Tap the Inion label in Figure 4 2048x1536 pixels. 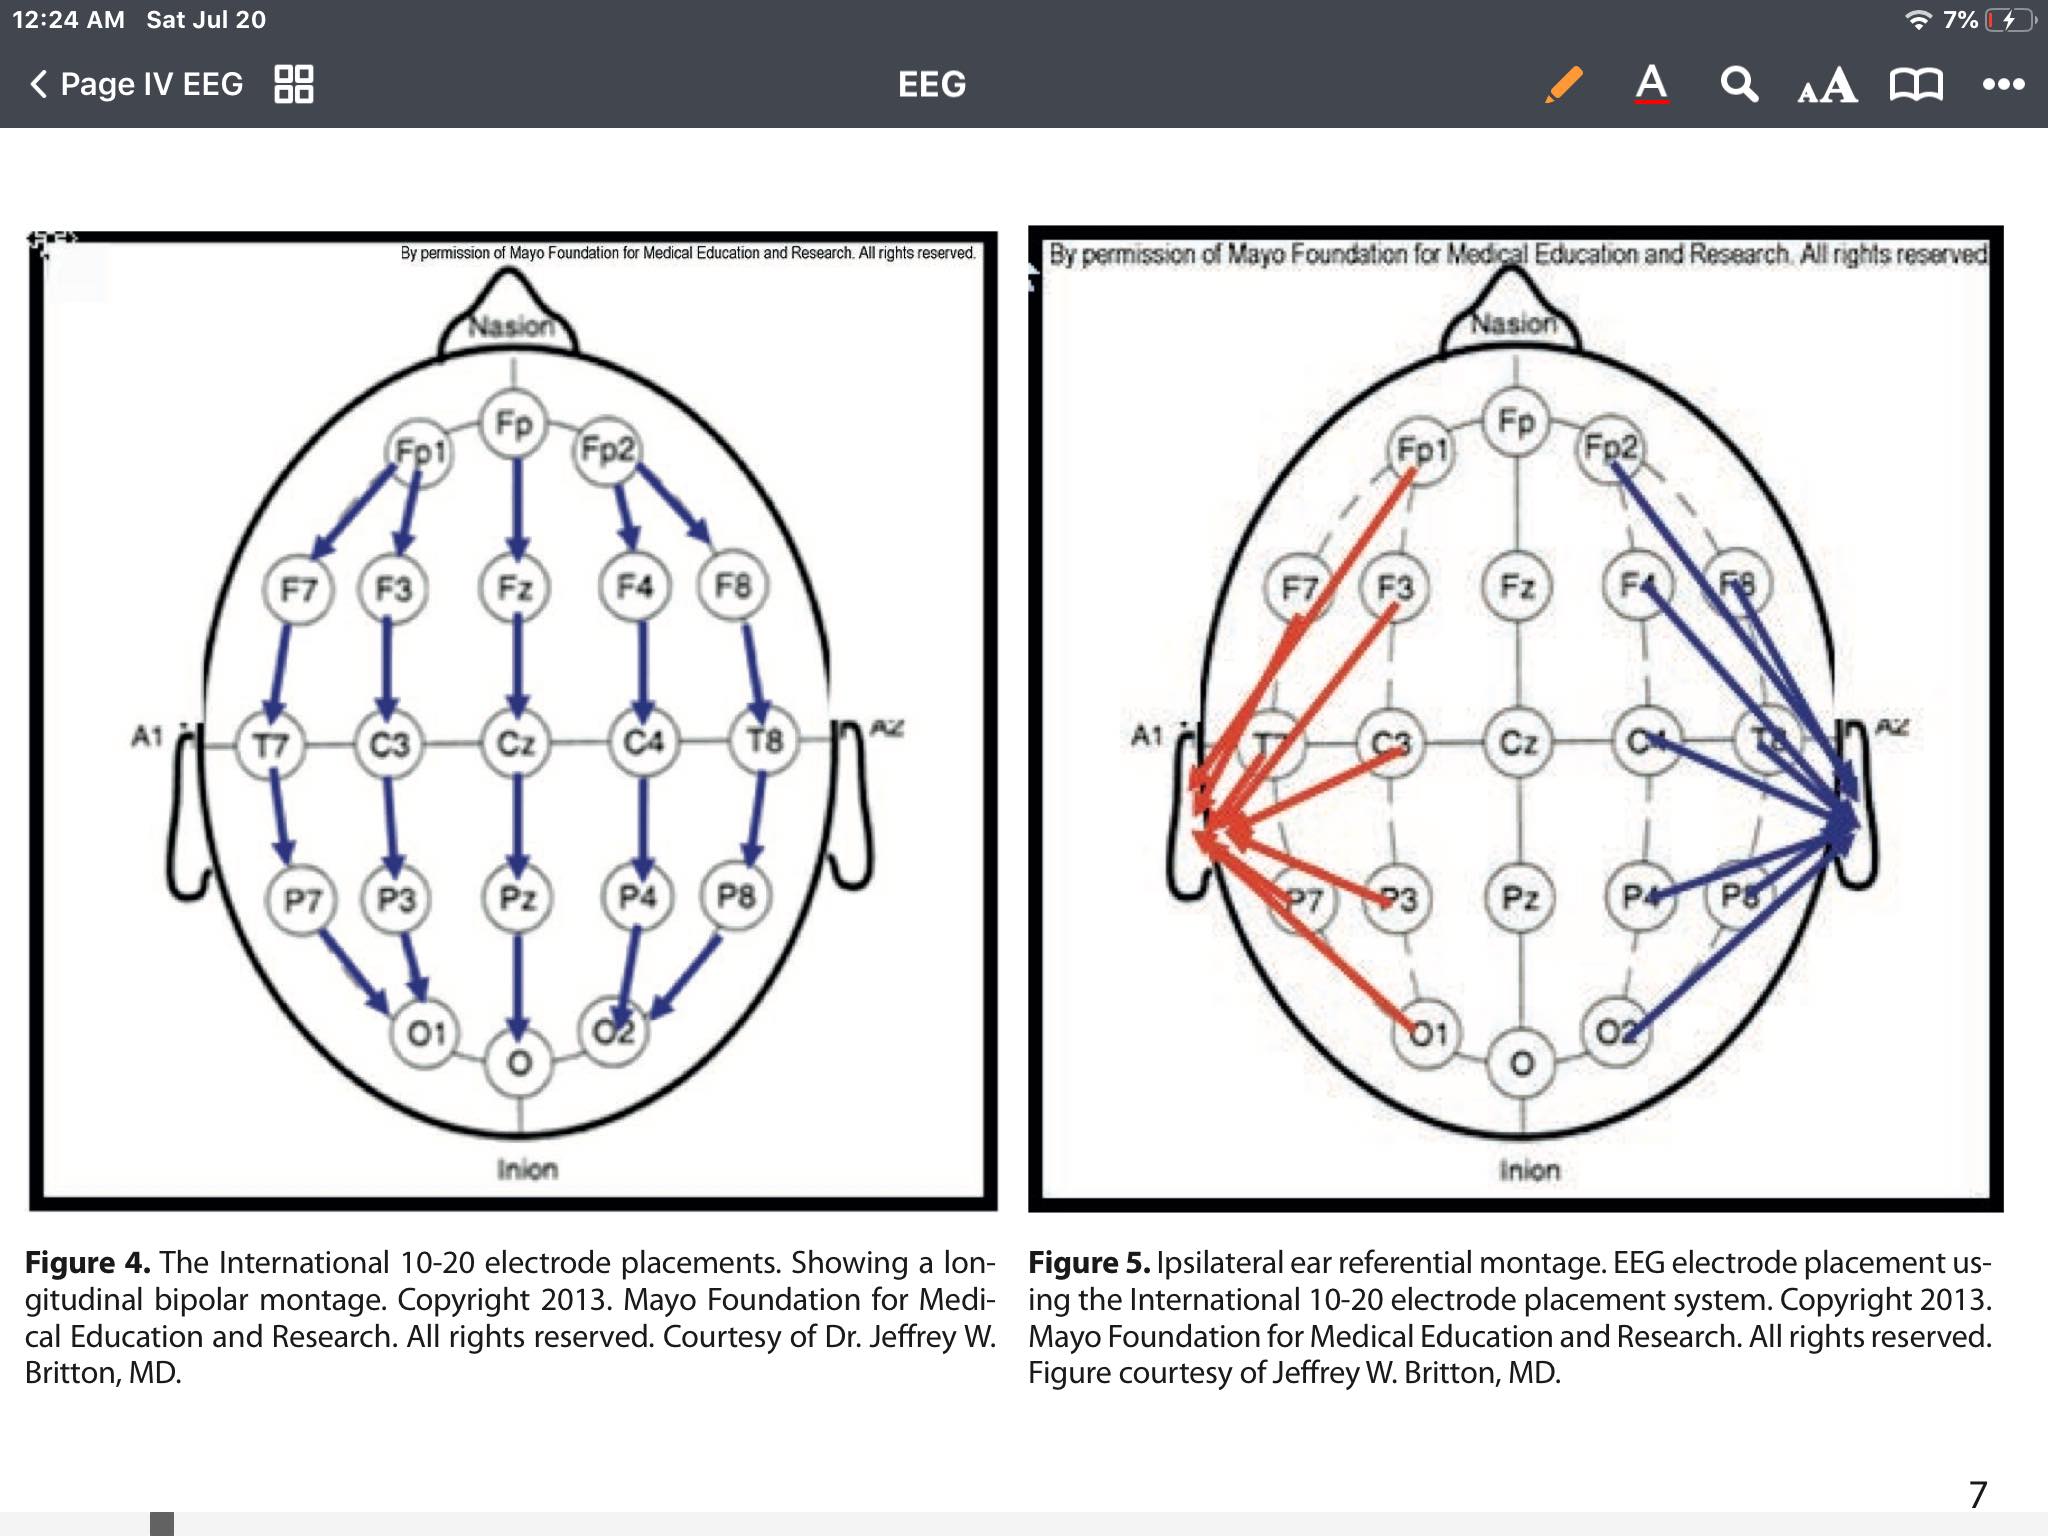pyautogui.click(x=527, y=1169)
